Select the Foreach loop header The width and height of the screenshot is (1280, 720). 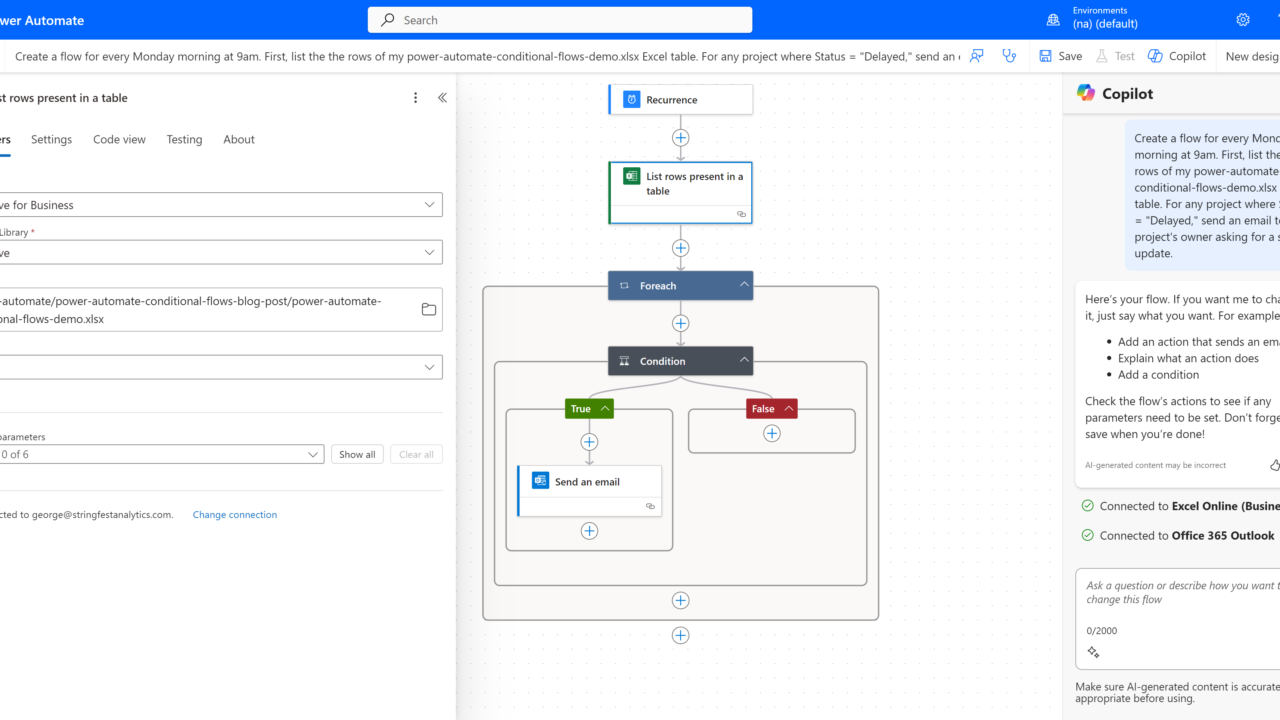click(x=681, y=286)
